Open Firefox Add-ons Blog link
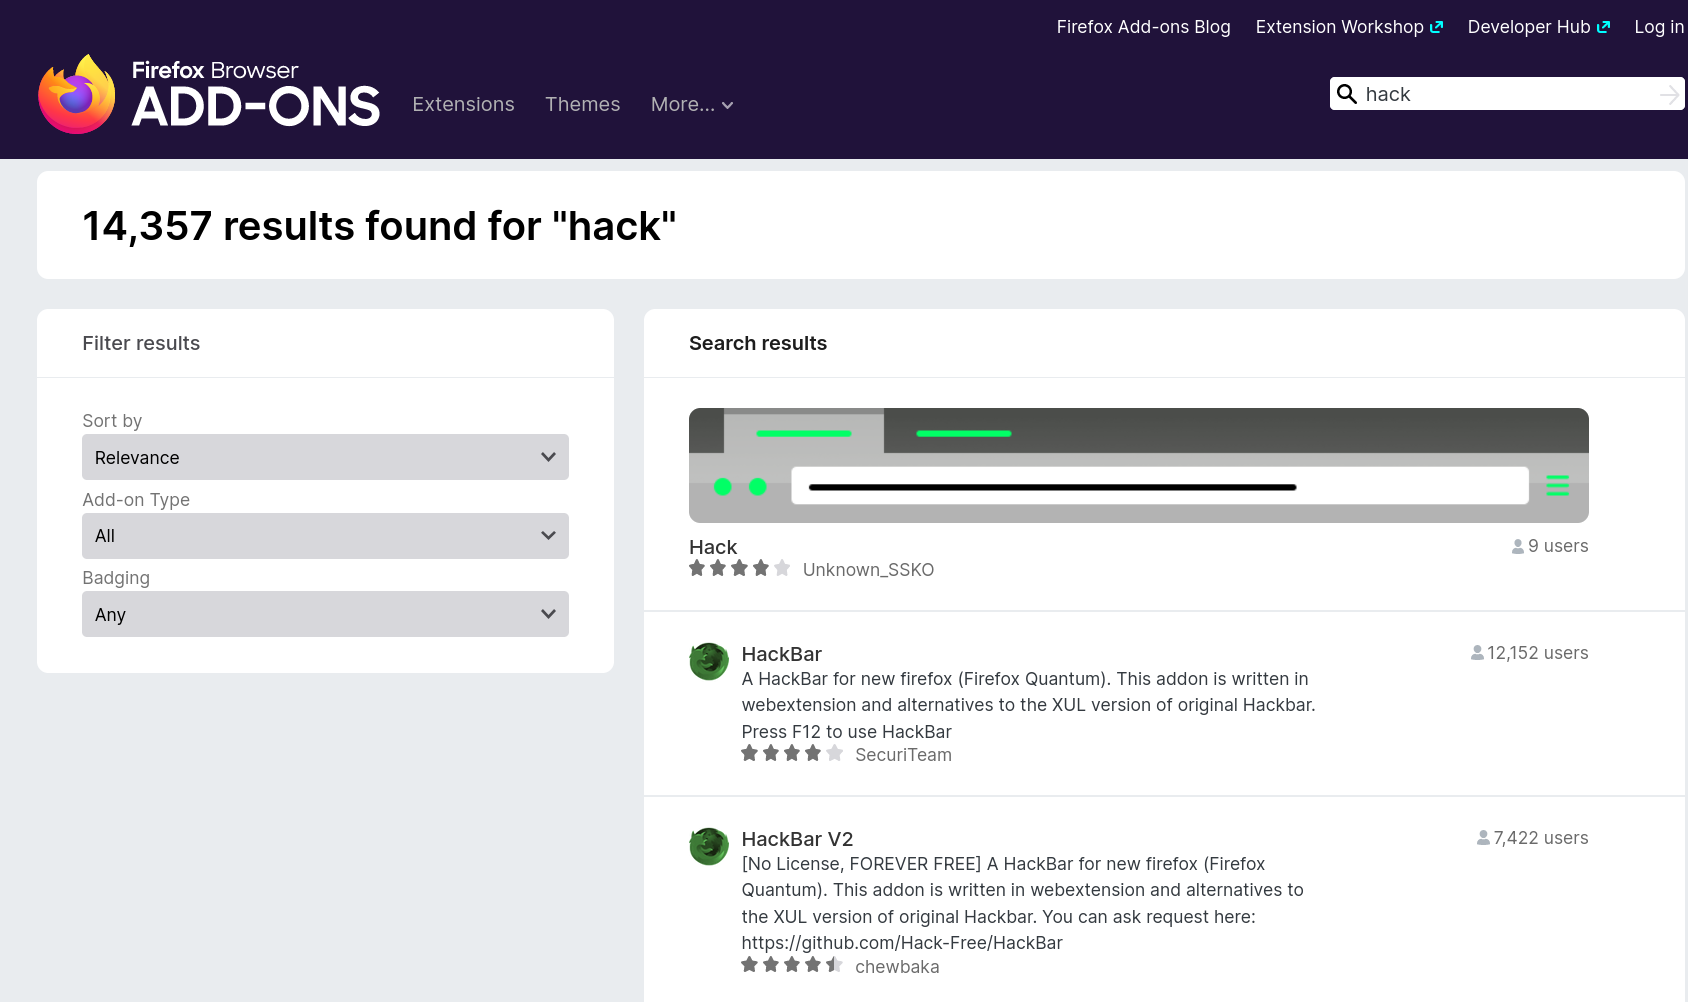The height and width of the screenshot is (1002, 1688). point(1143,27)
